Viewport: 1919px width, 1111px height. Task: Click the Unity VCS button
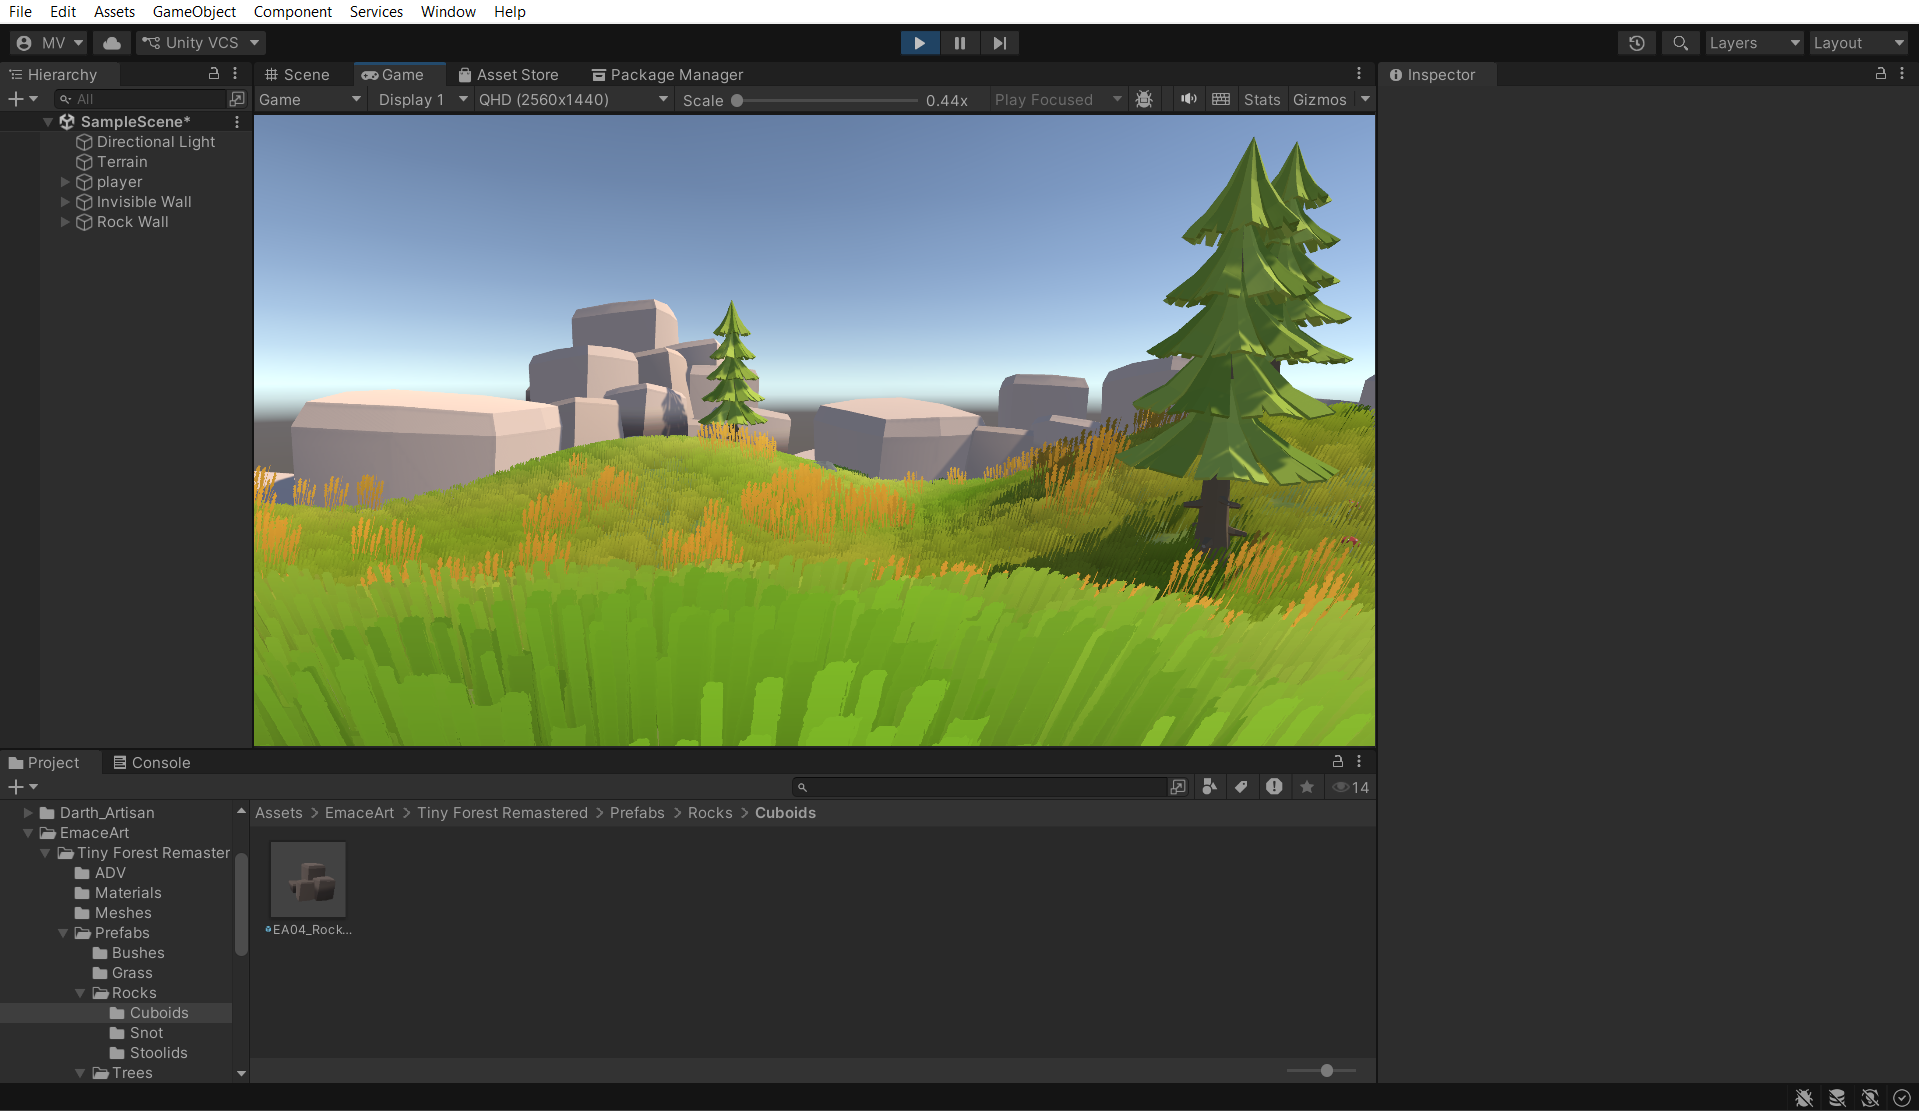pyautogui.click(x=200, y=43)
